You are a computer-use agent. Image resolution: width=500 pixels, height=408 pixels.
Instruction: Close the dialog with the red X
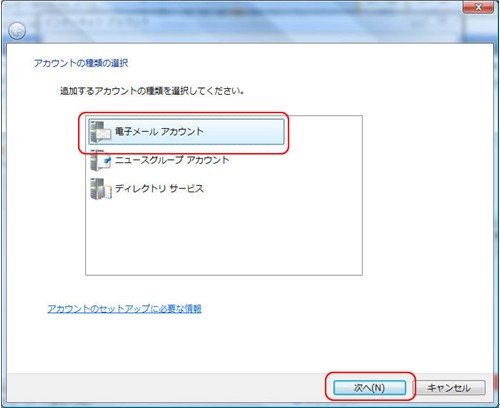click(x=478, y=7)
